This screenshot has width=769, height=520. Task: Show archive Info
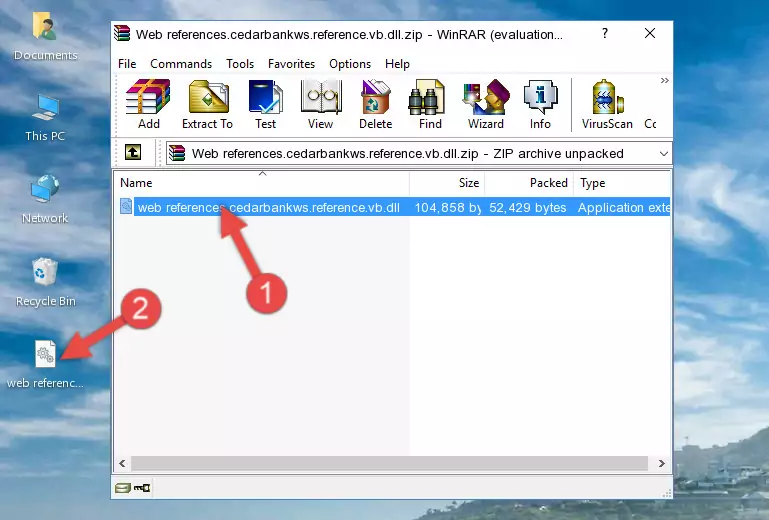tap(540, 104)
